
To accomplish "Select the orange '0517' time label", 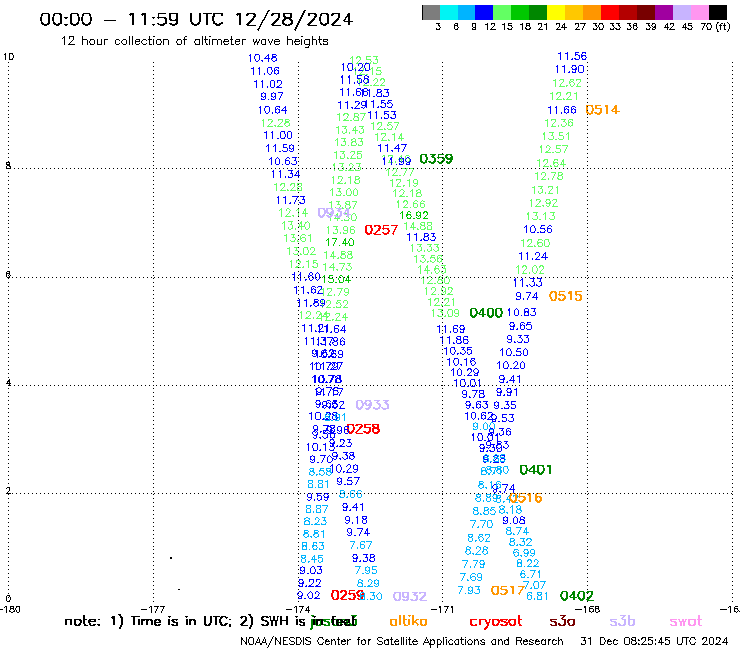I will (x=507, y=590).
